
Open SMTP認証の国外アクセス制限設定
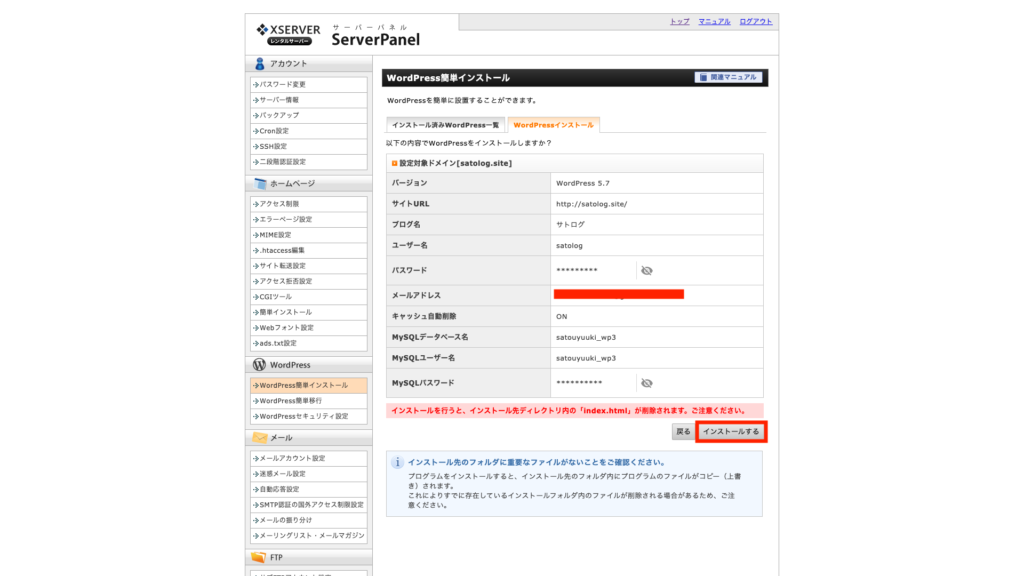308,505
